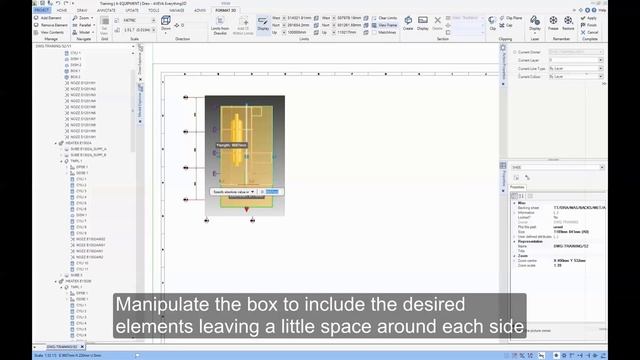Click the Display section icon
This screenshot has width=640, height=360.
pyautogui.click(x=423, y=20)
